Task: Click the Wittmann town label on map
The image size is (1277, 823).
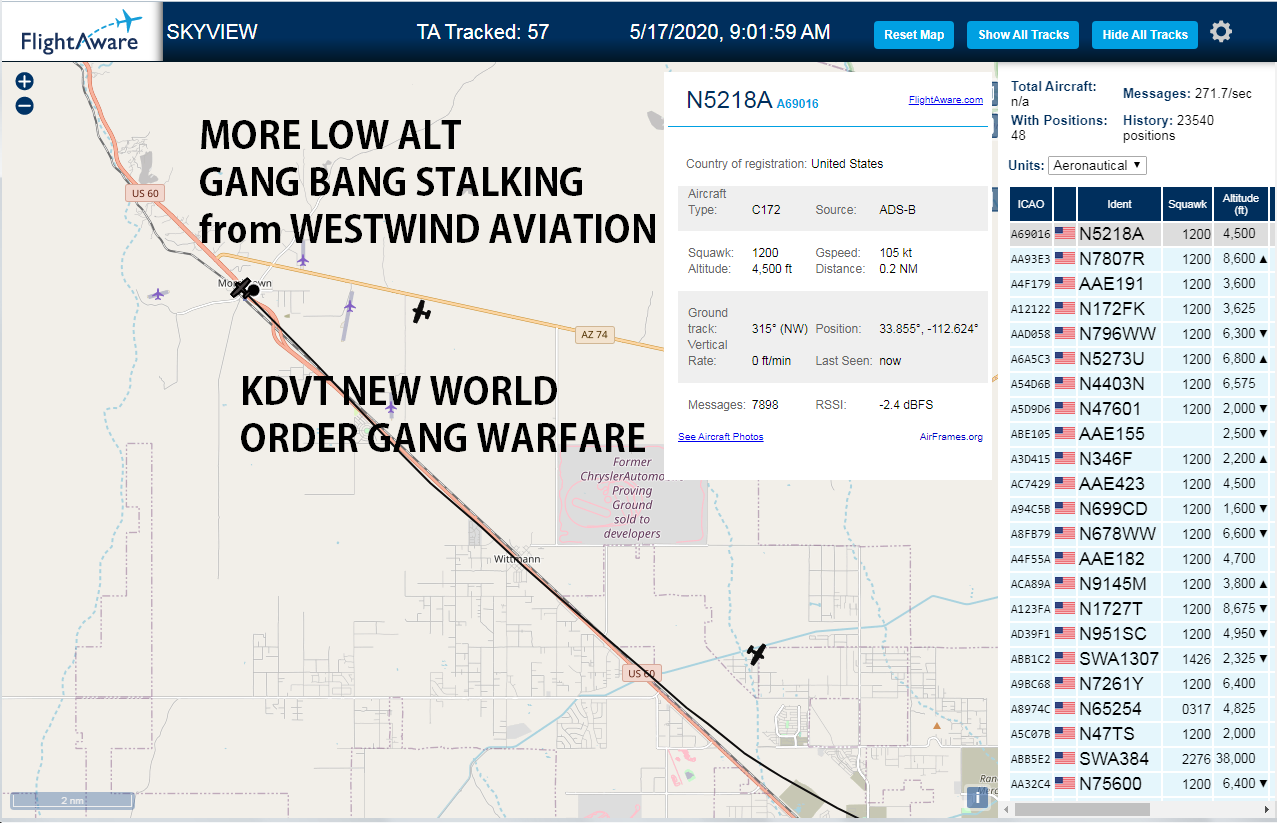Action: coord(518,559)
